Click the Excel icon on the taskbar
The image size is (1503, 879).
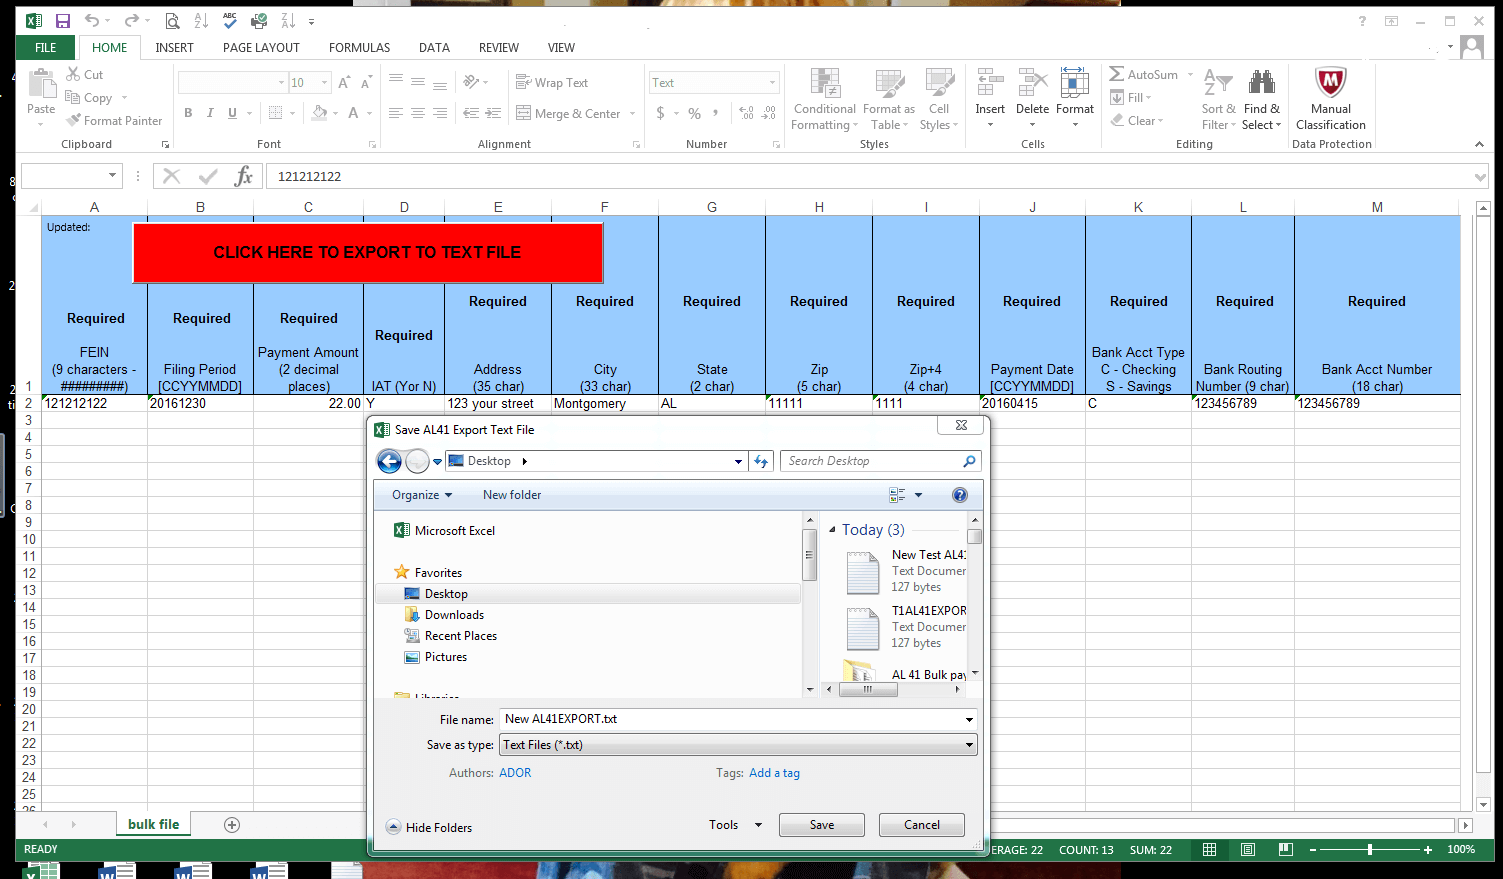[x=42, y=871]
